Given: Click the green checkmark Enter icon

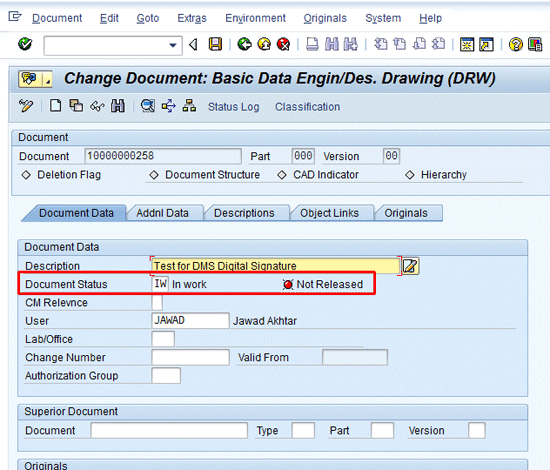Looking at the screenshot, I should tap(25, 45).
